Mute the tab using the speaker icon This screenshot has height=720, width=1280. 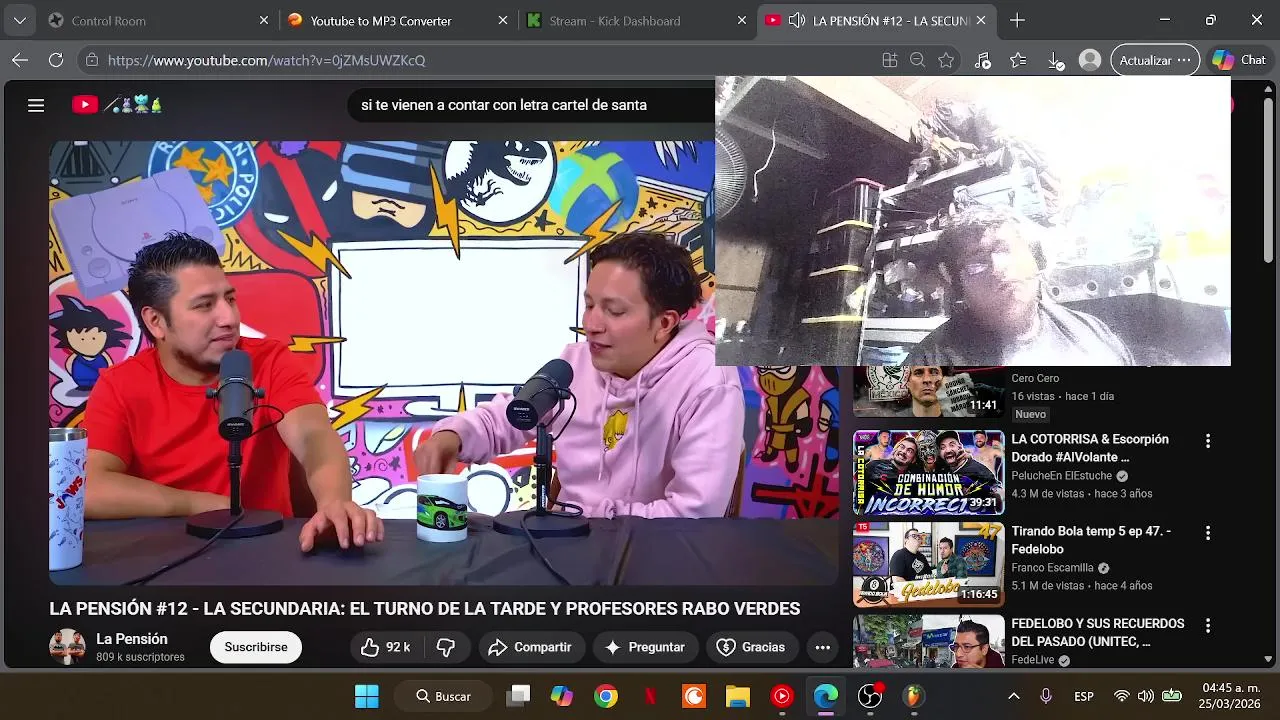pyautogui.click(x=797, y=20)
